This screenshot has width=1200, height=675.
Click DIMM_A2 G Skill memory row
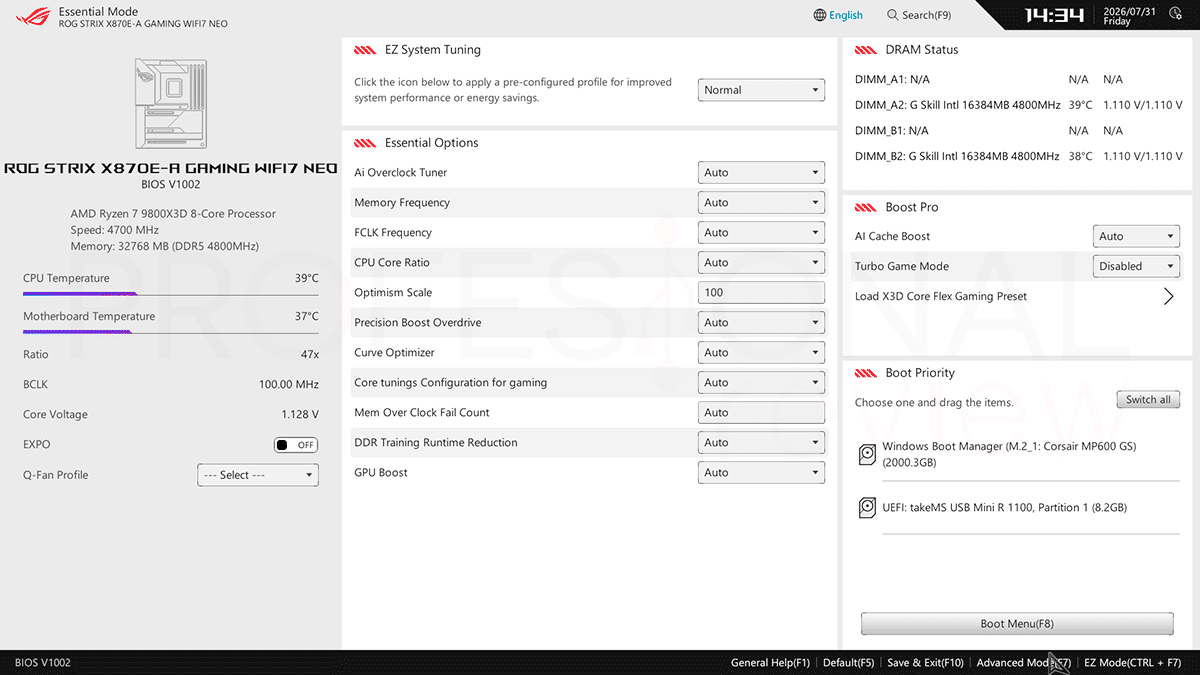click(x=1018, y=105)
